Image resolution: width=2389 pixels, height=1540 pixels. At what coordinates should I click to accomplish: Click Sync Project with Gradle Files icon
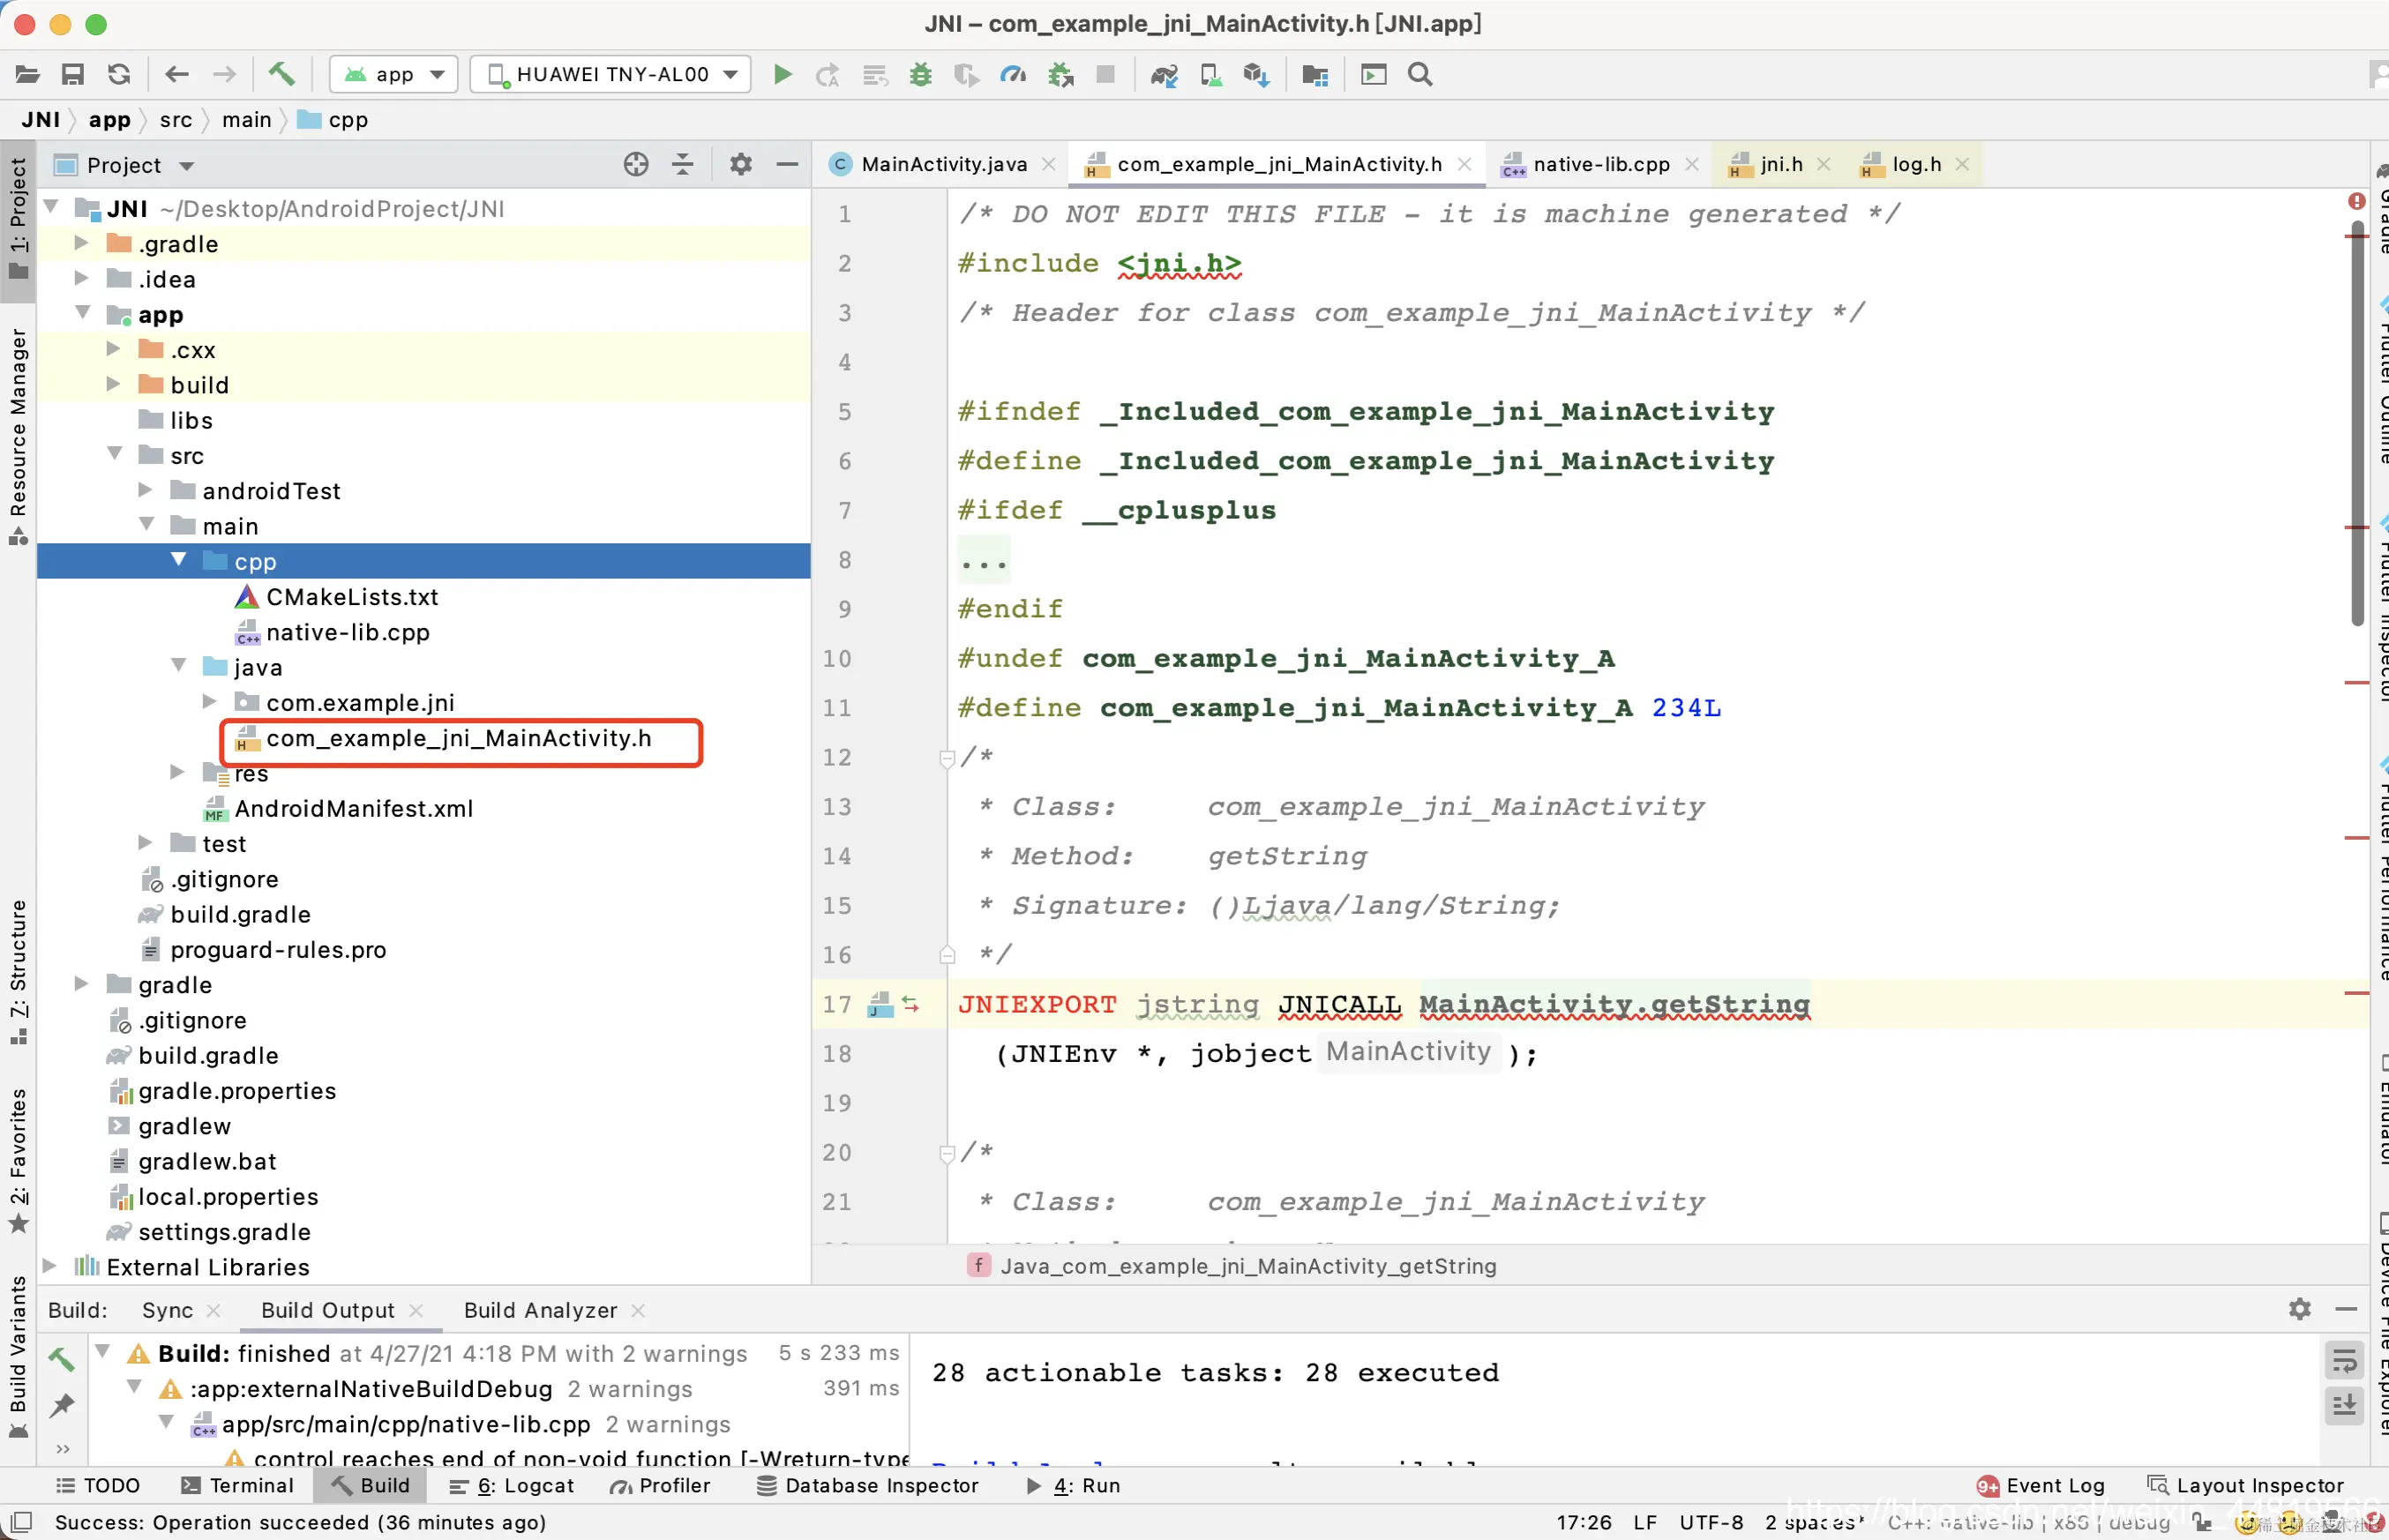(1163, 74)
